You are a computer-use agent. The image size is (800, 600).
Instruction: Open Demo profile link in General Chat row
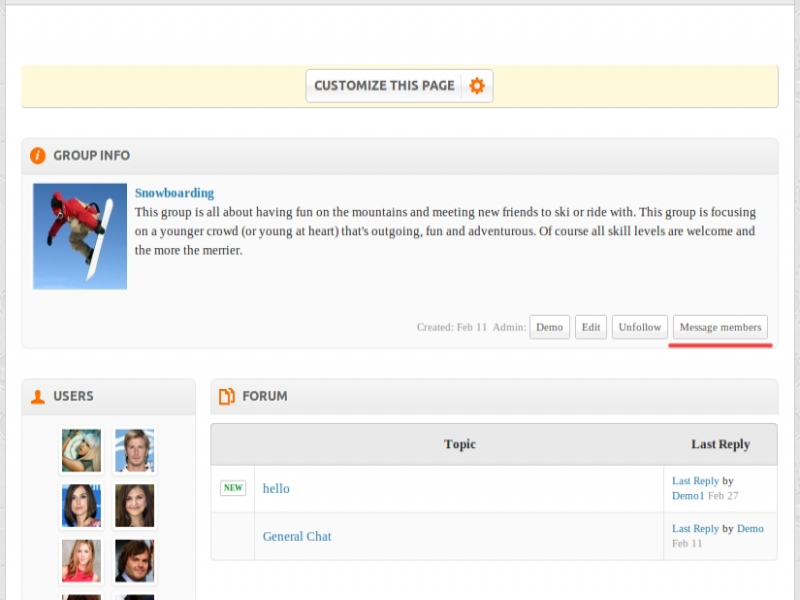[x=750, y=529]
